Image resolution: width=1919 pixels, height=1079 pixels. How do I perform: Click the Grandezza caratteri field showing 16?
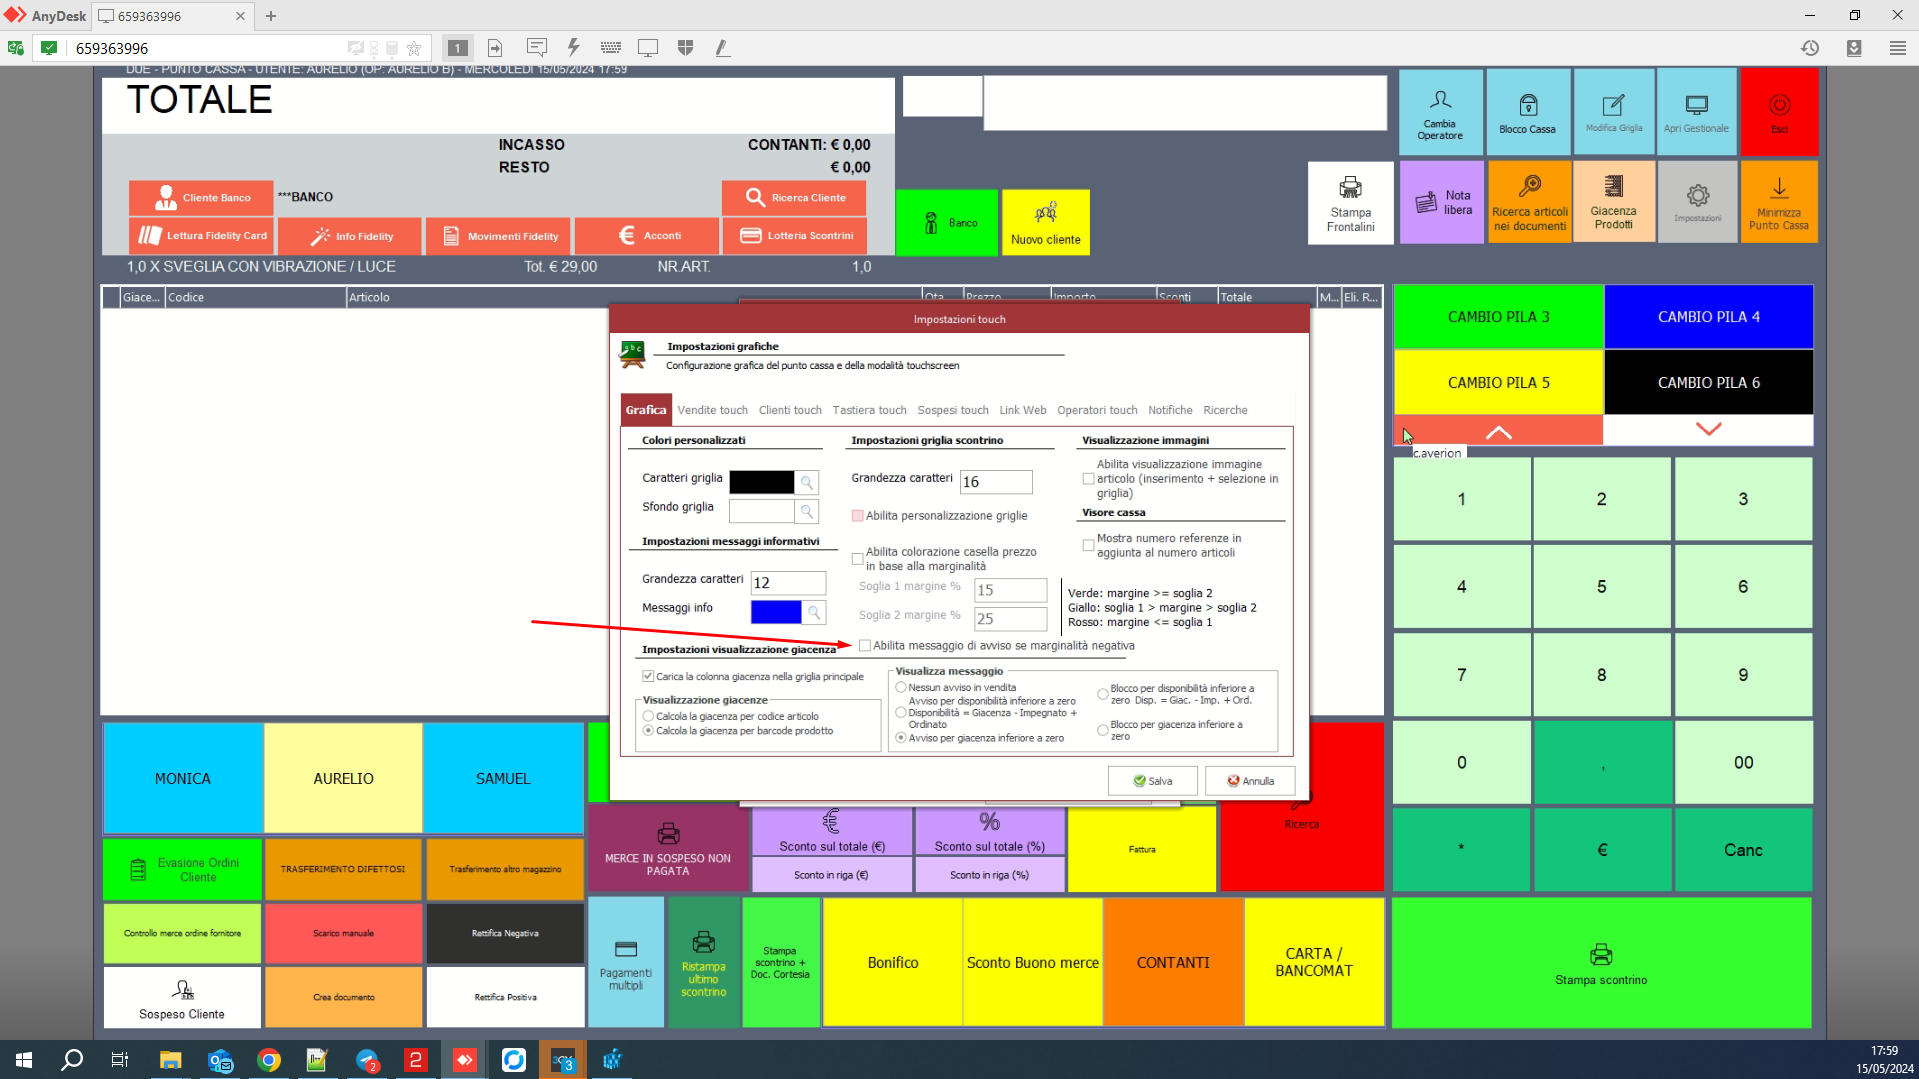pos(995,482)
